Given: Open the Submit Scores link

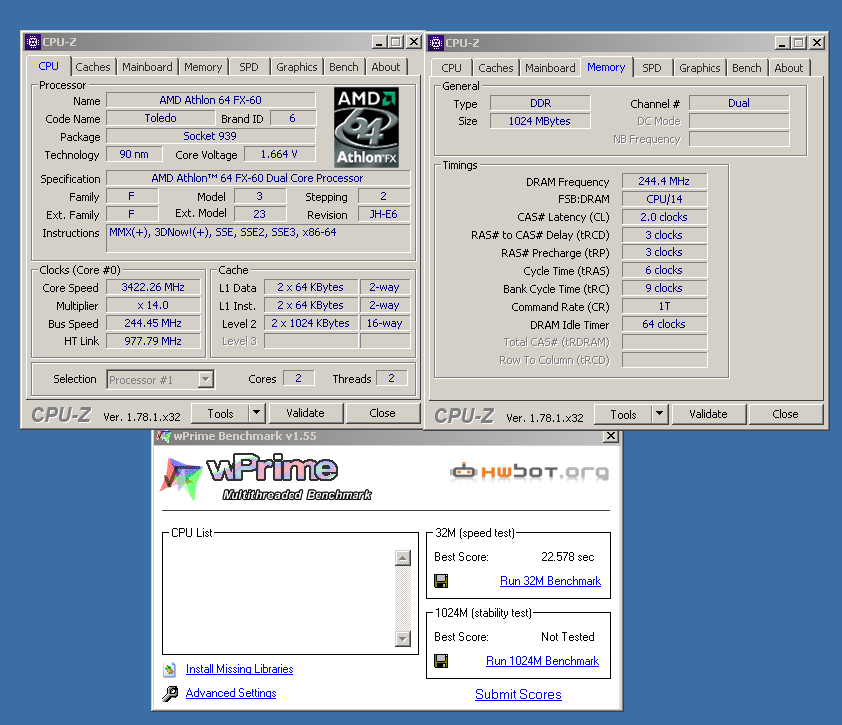Looking at the screenshot, I should [518, 694].
